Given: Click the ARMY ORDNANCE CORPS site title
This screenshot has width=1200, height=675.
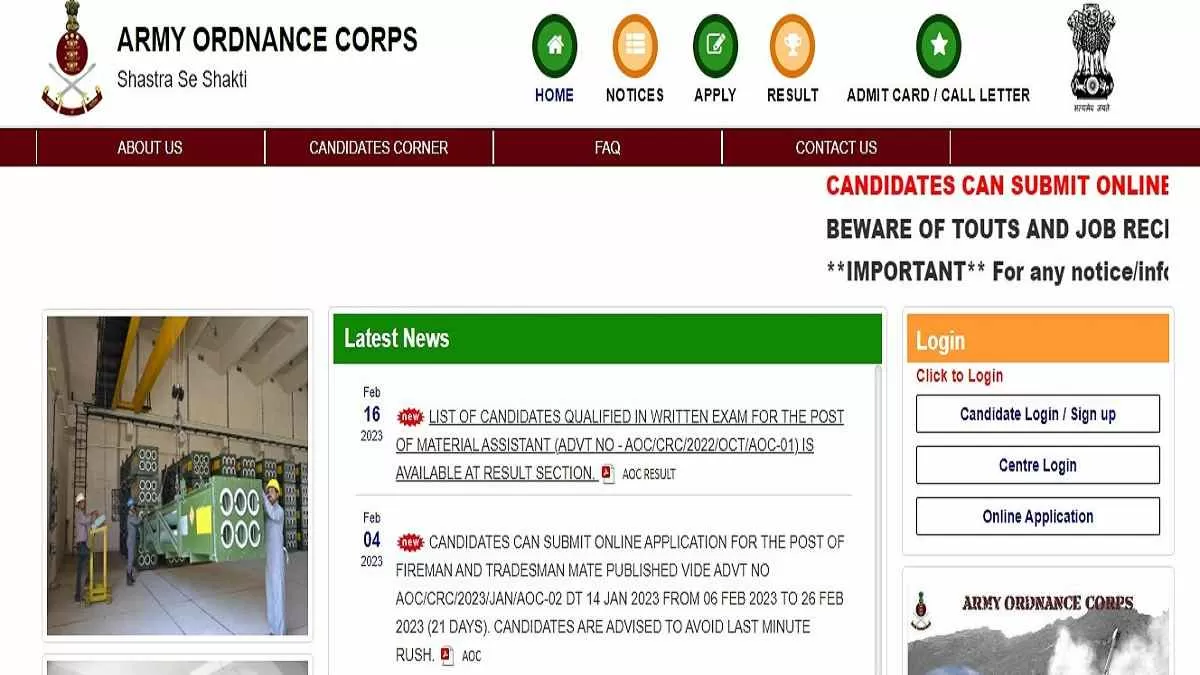Looking at the screenshot, I should 267,39.
